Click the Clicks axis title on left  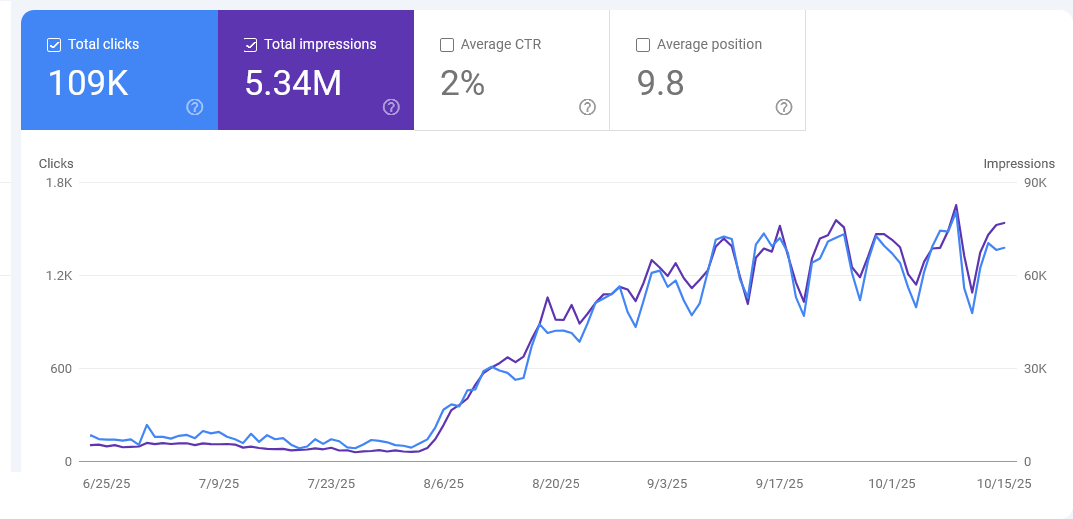56,164
